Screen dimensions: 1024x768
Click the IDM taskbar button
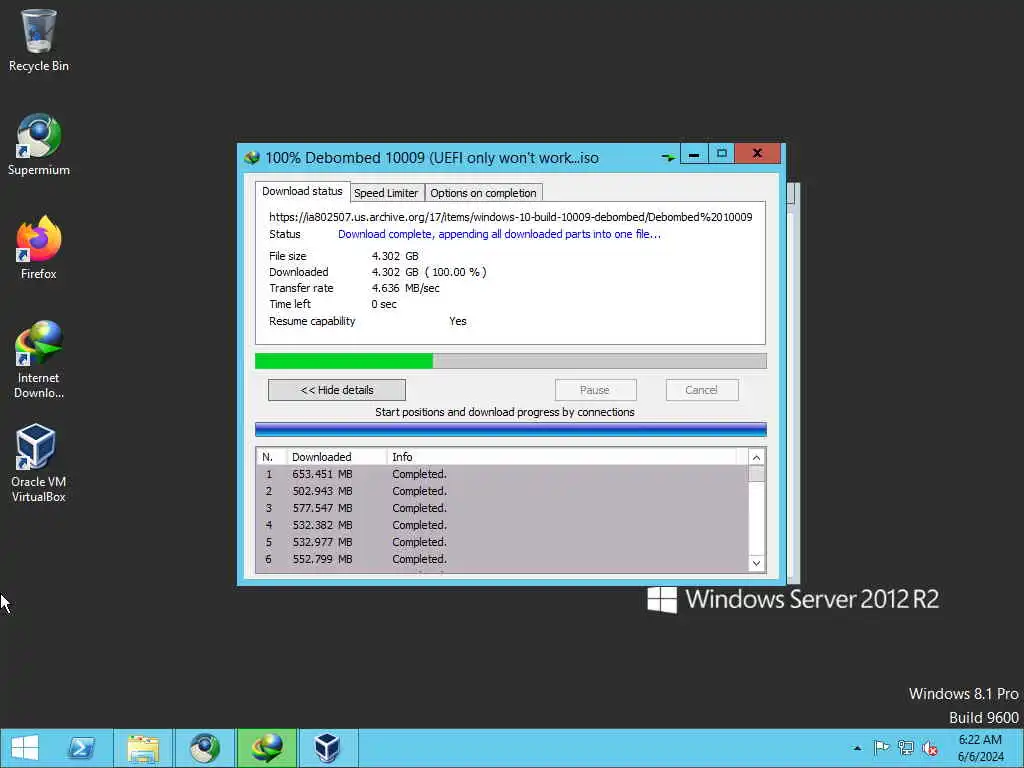coord(267,748)
